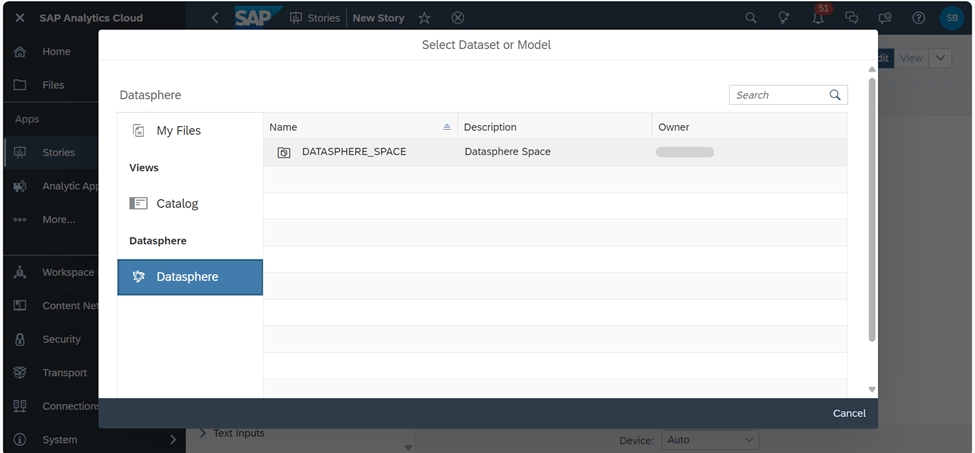Click the Description column header
Viewport: 975px width, 453px height.
(x=555, y=127)
